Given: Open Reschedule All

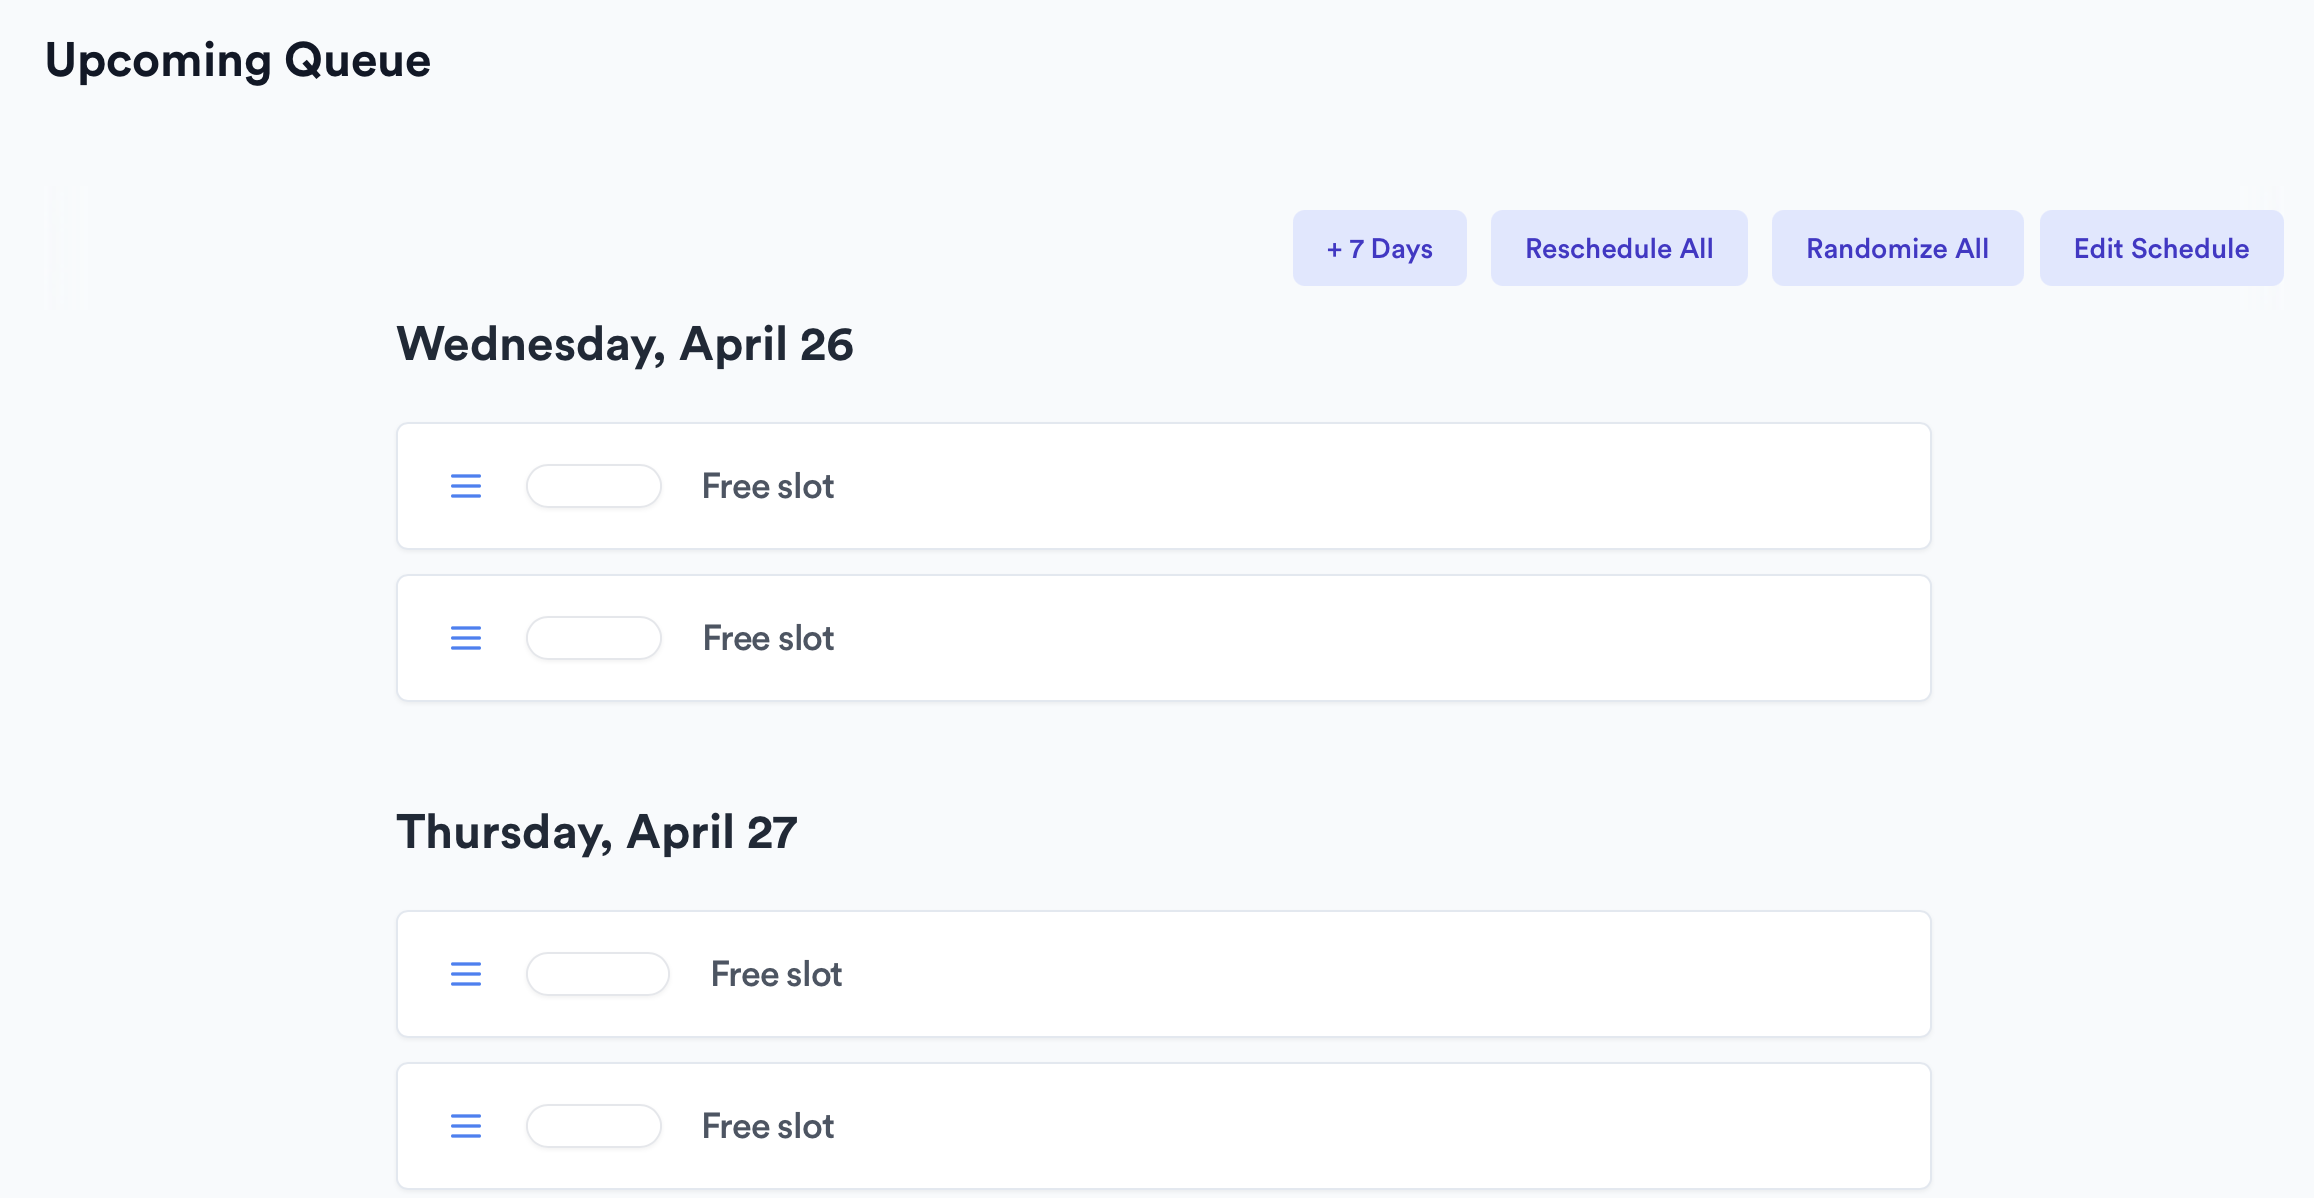Looking at the screenshot, I should click(1619, 248).
